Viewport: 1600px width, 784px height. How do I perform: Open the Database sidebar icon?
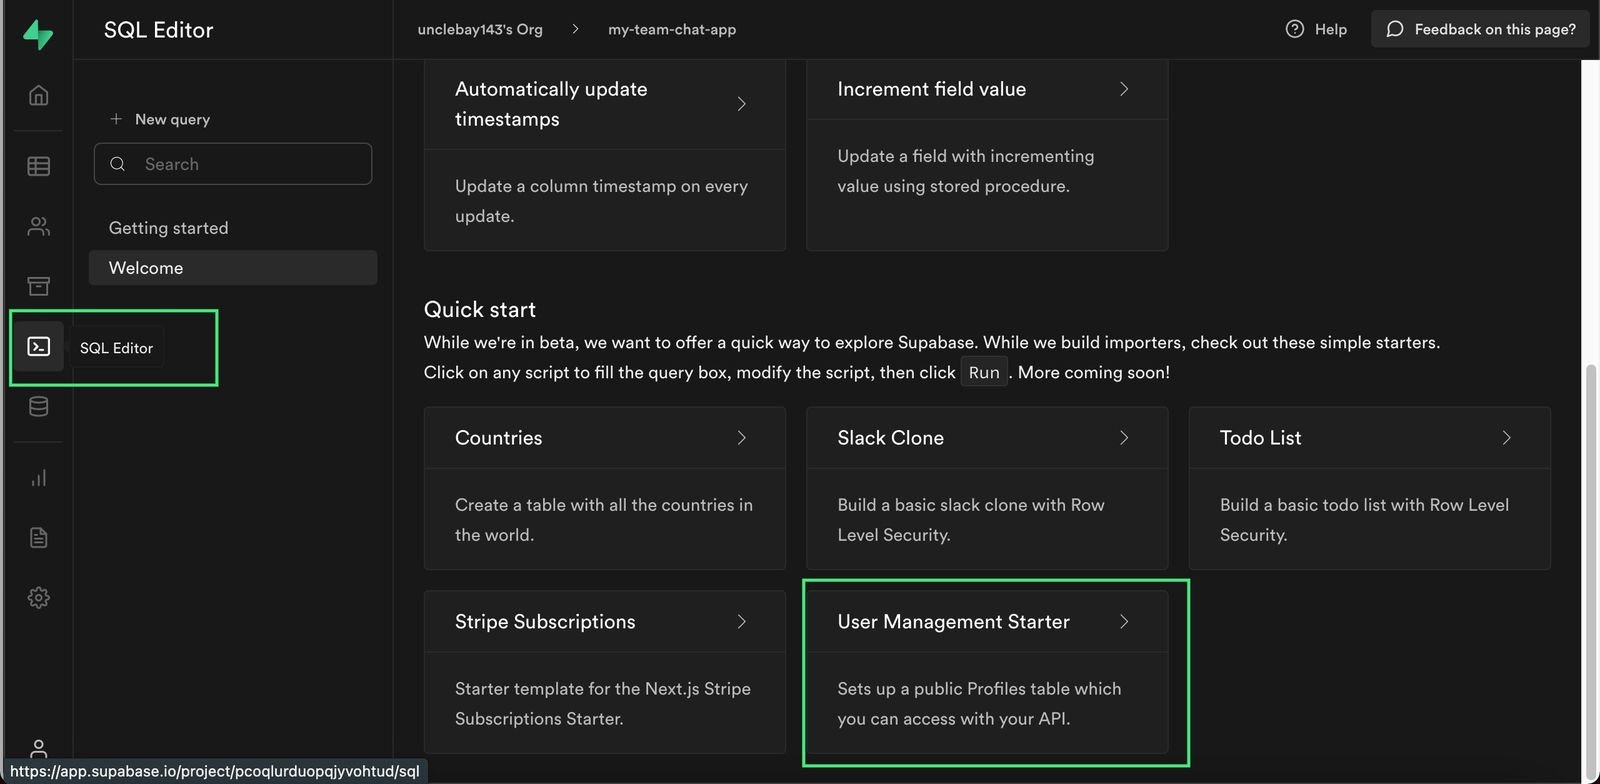tap(37, 406)
